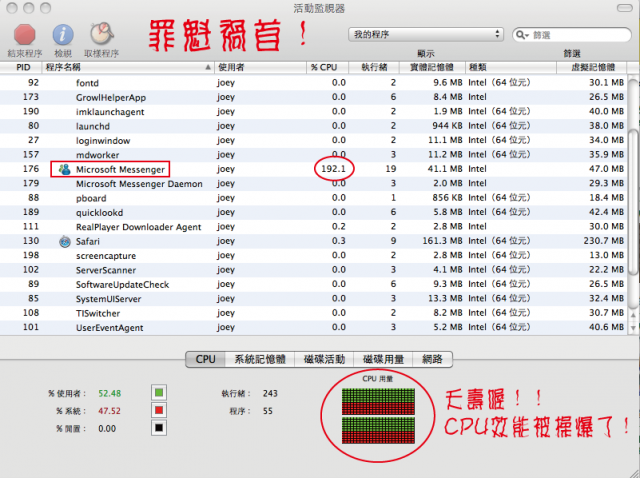Switch to the 網路 tab
640x478 pixels.
pos(432,359)
